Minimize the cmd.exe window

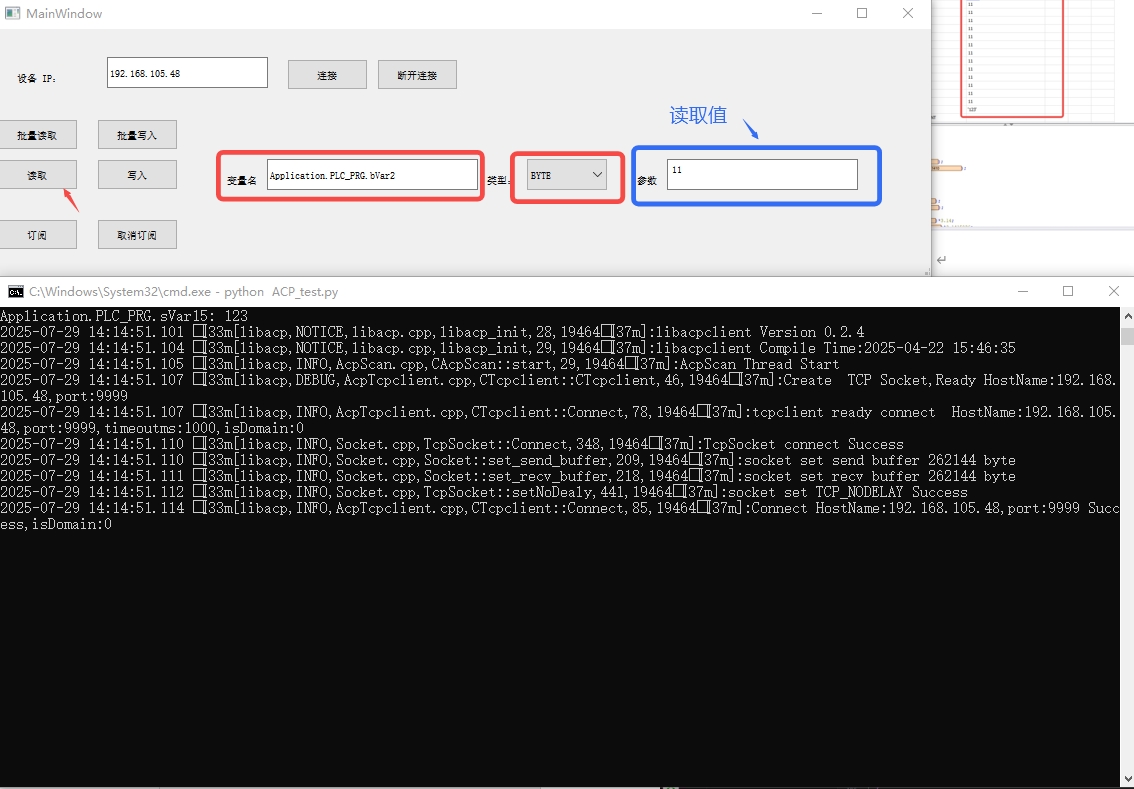(x=1023, y=291)
